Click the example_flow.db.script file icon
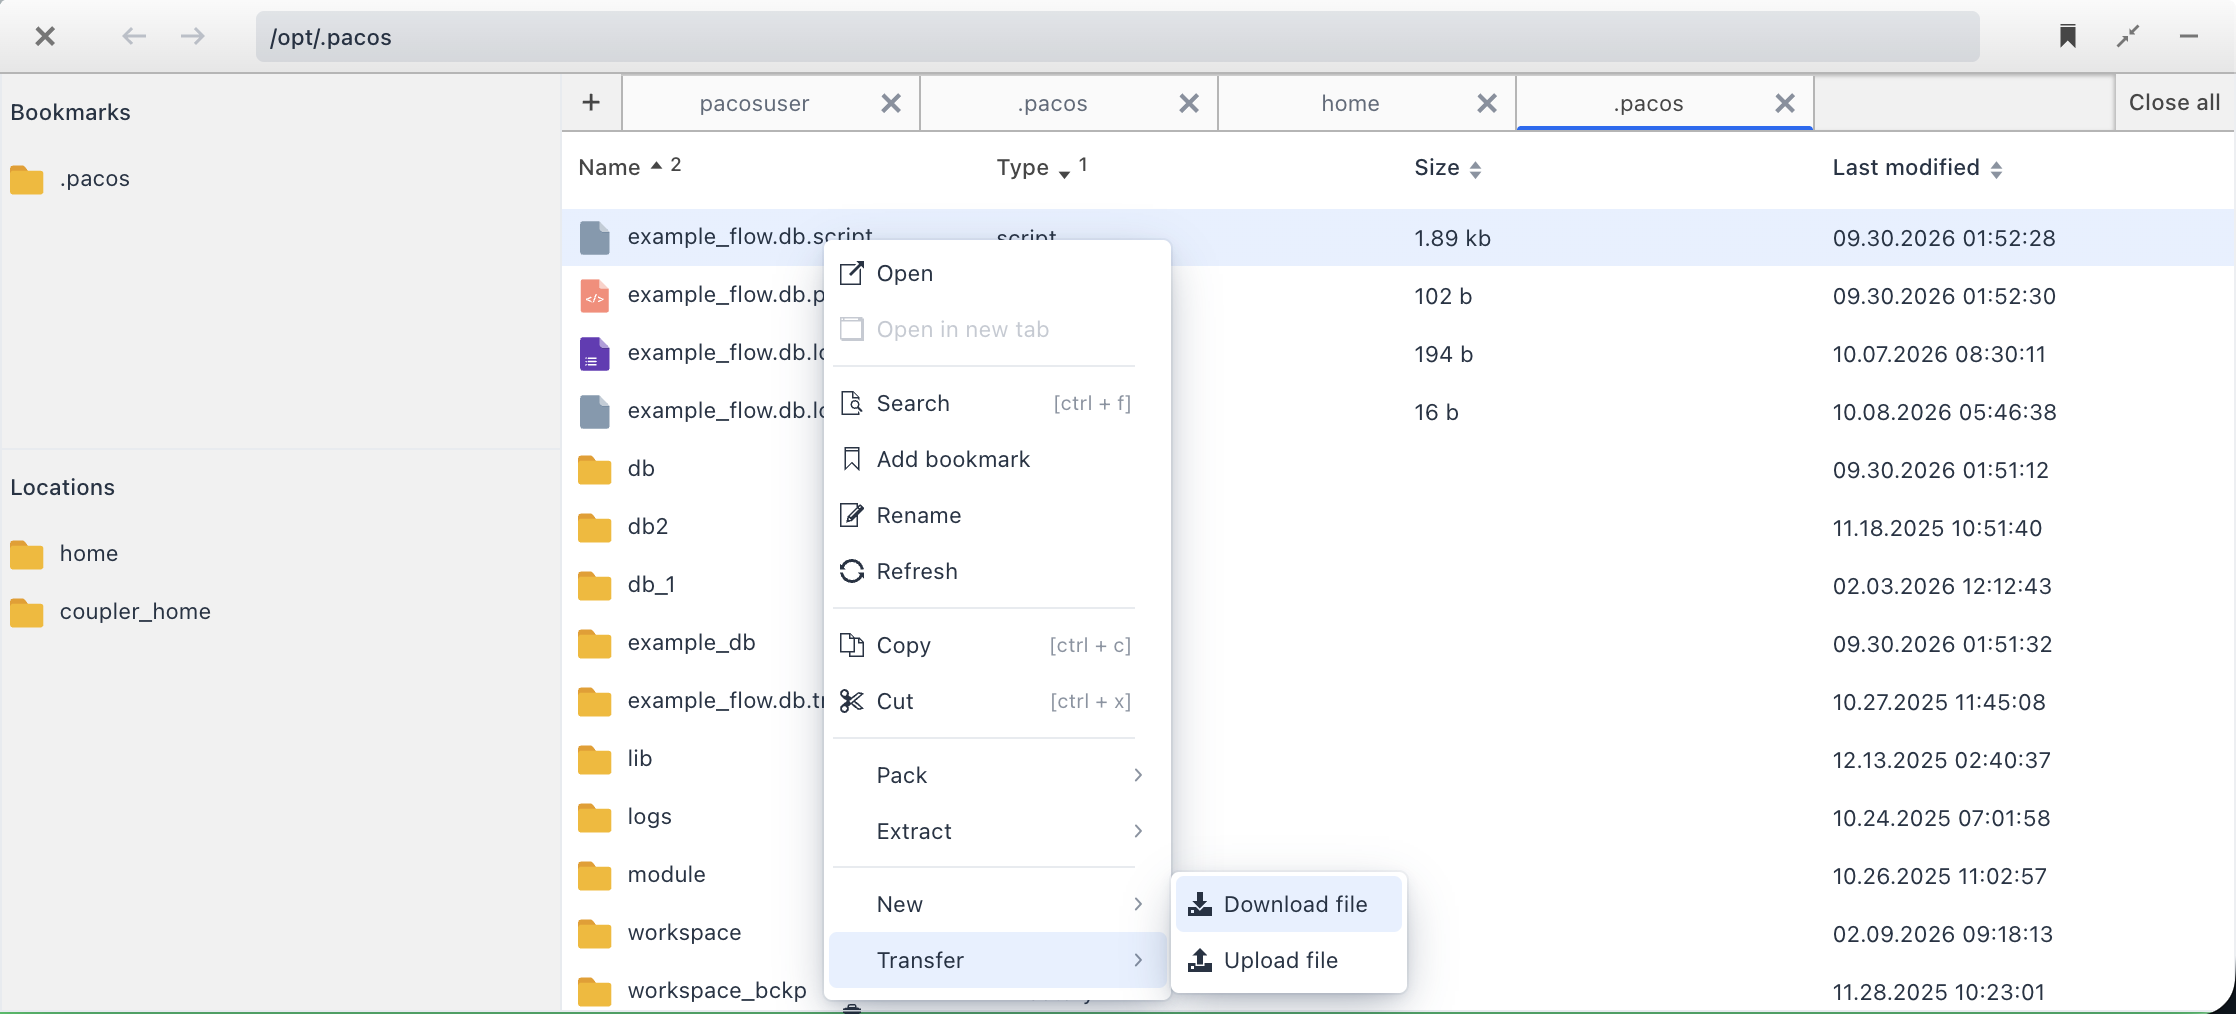The width and height of the screenshot is (2236, 1014). [595, 238]
